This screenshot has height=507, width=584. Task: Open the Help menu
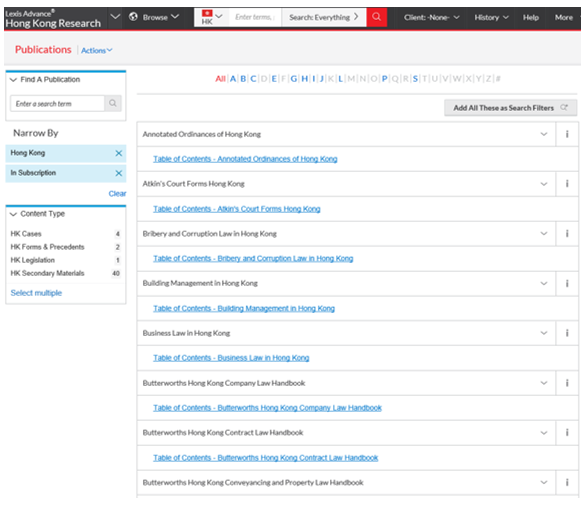point(530,18)
